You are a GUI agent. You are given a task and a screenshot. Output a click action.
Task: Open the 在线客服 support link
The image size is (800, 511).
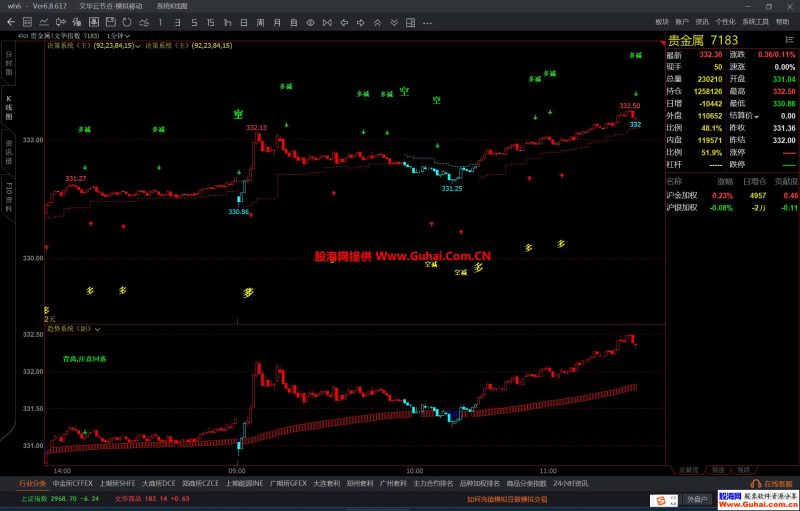(772, 483)
